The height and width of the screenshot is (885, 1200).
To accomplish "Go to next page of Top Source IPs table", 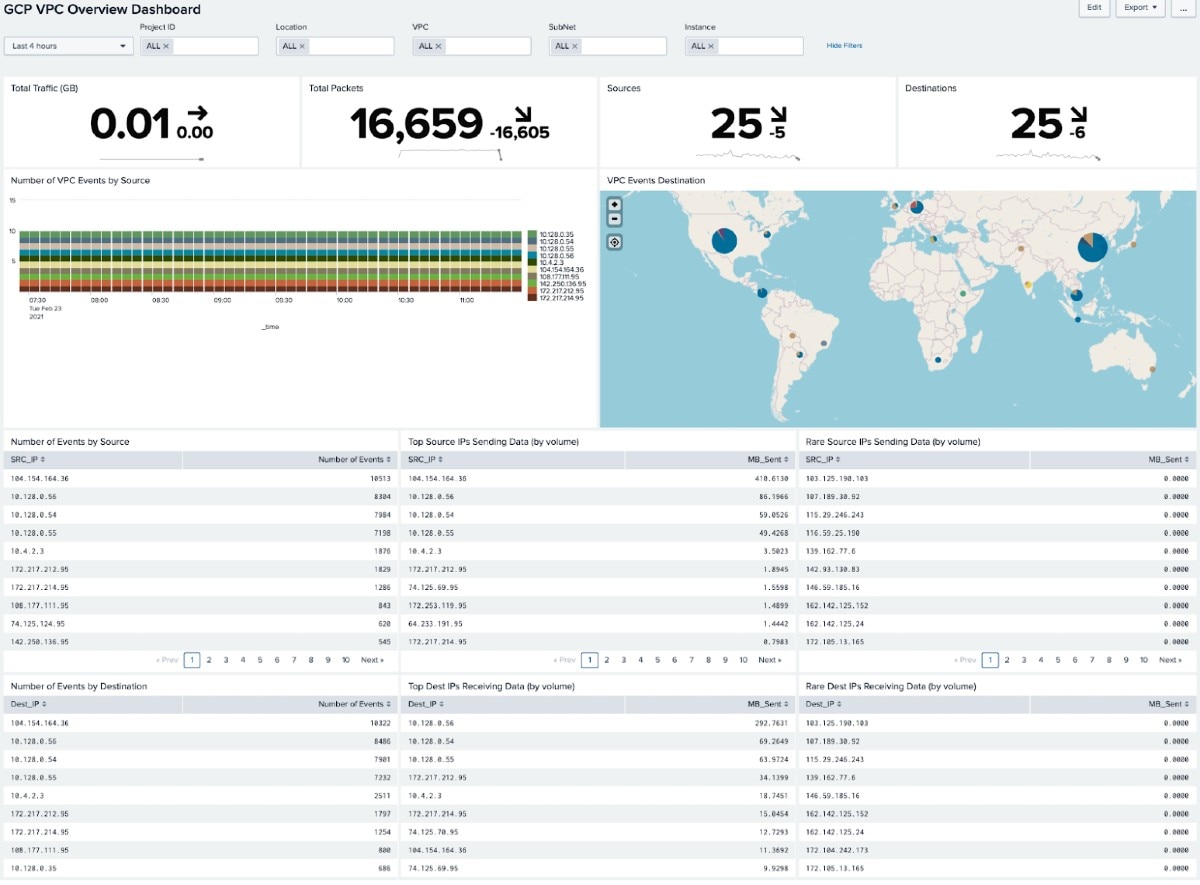I will click(770, 660).
